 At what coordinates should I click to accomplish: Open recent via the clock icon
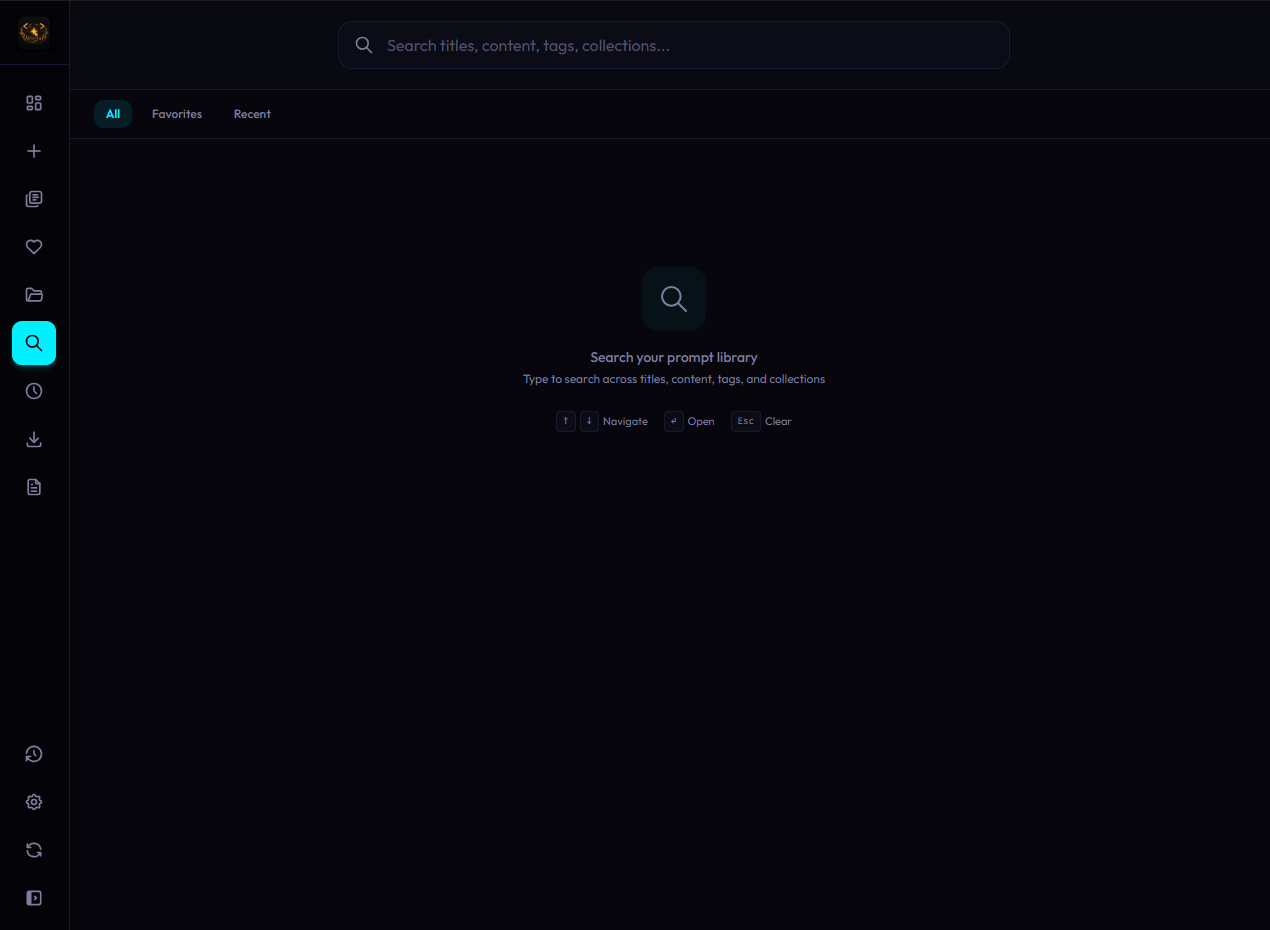[x=34, y=391]
